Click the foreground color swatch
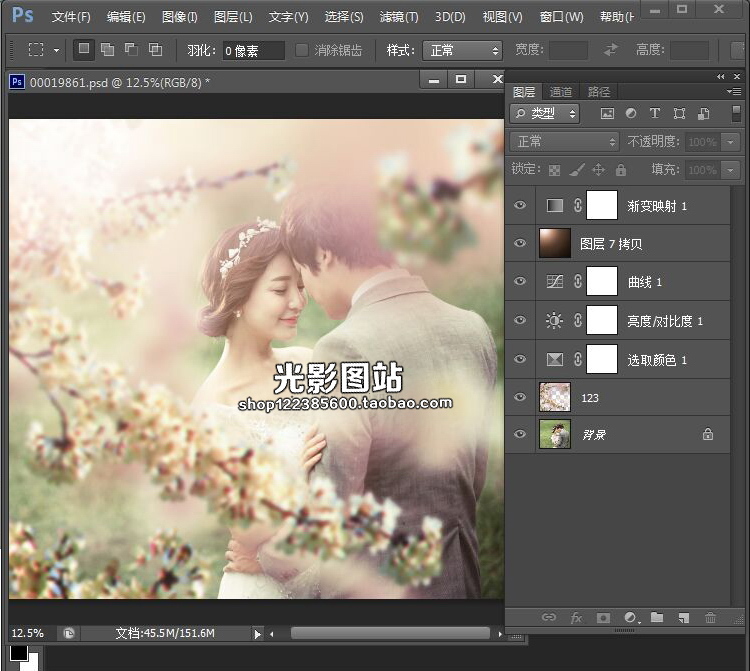This screenshot has width=750, height=671. (x=18, y=653)
